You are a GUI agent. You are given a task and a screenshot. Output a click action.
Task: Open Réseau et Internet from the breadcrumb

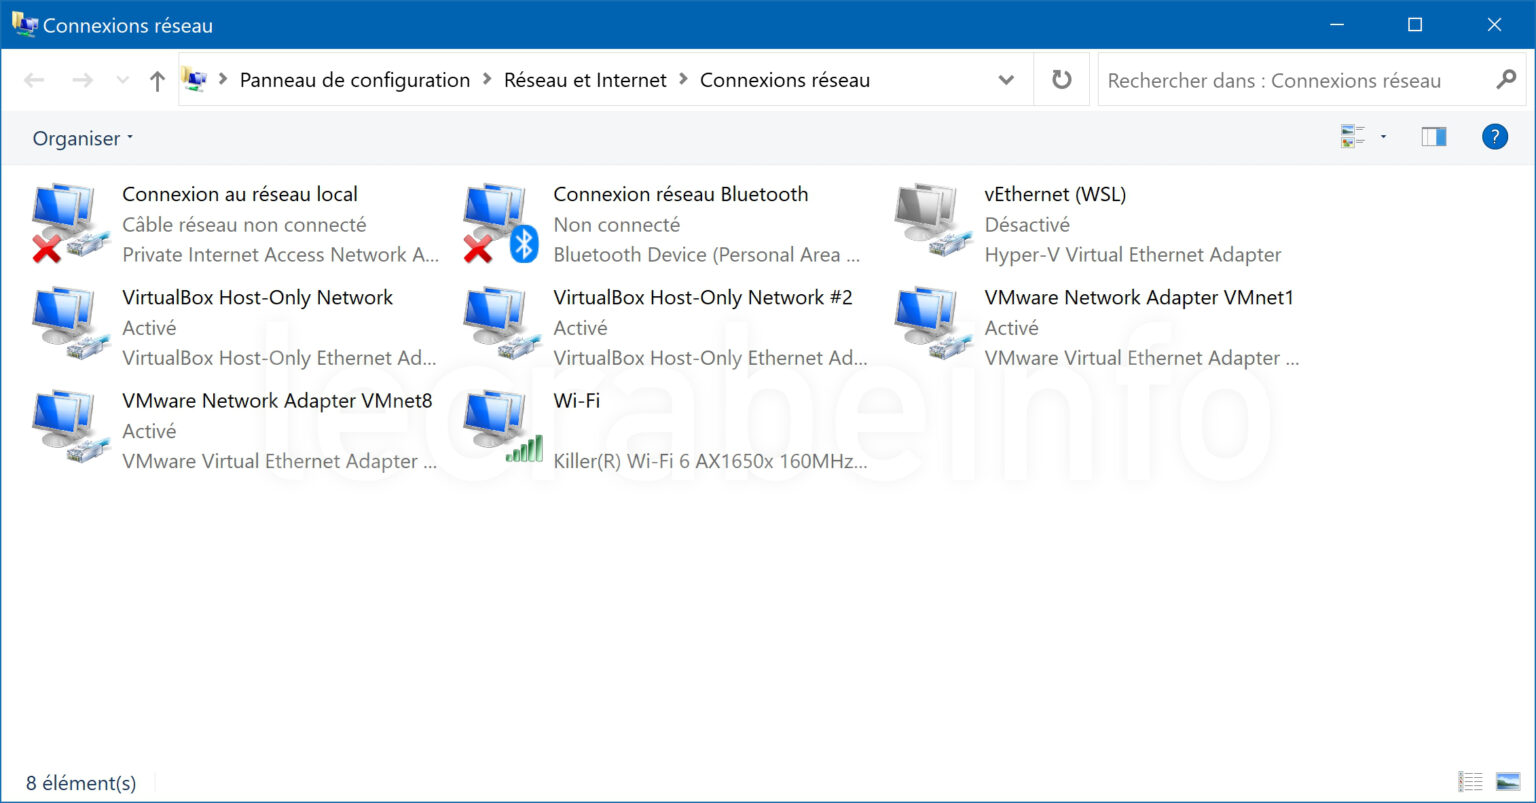tap(585, 80)
